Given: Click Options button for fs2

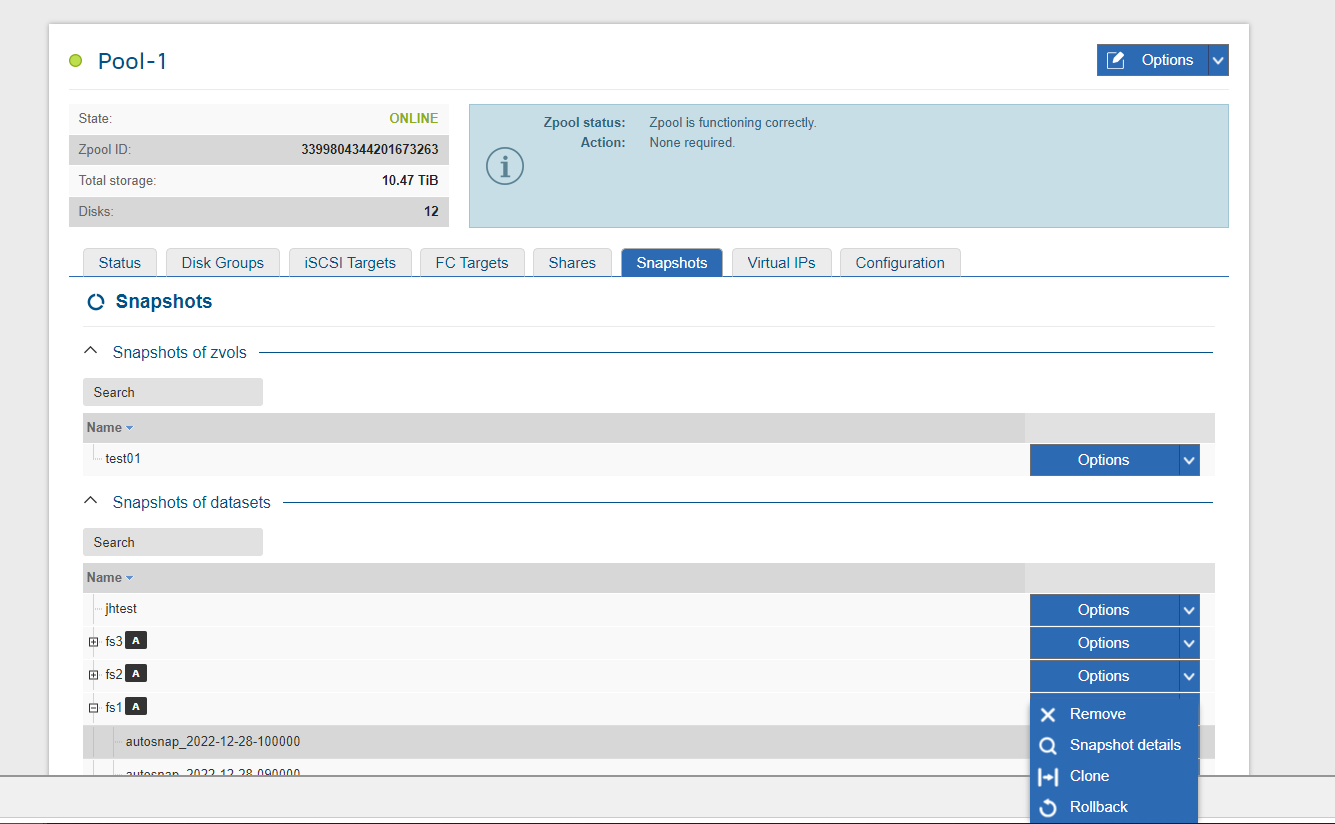Looking at the screenshot, I should [1104, 676].
